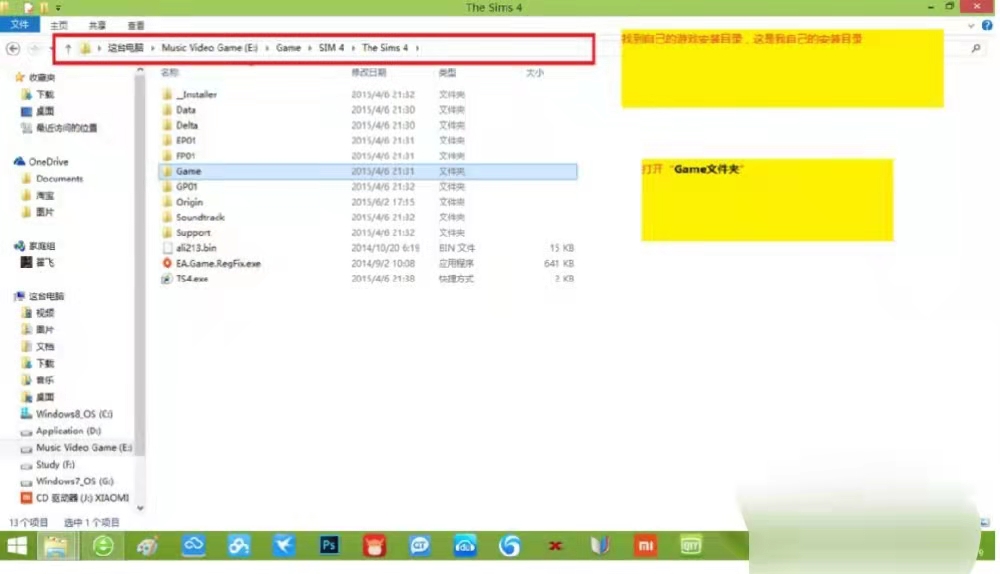
Task: Click the back navigation arrow
Action: [13, 48]
